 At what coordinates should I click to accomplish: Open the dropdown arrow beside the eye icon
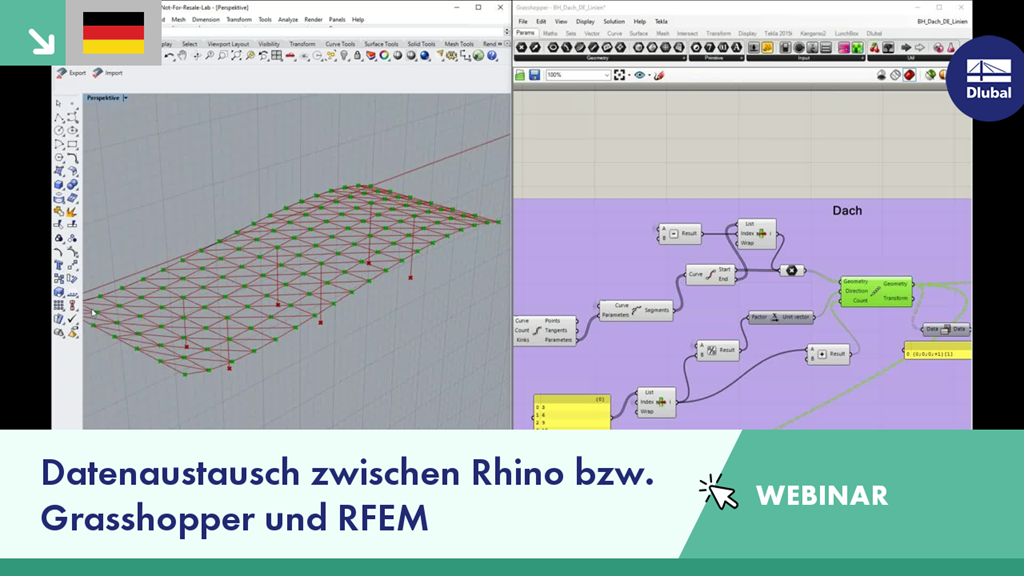click(649, 76)
